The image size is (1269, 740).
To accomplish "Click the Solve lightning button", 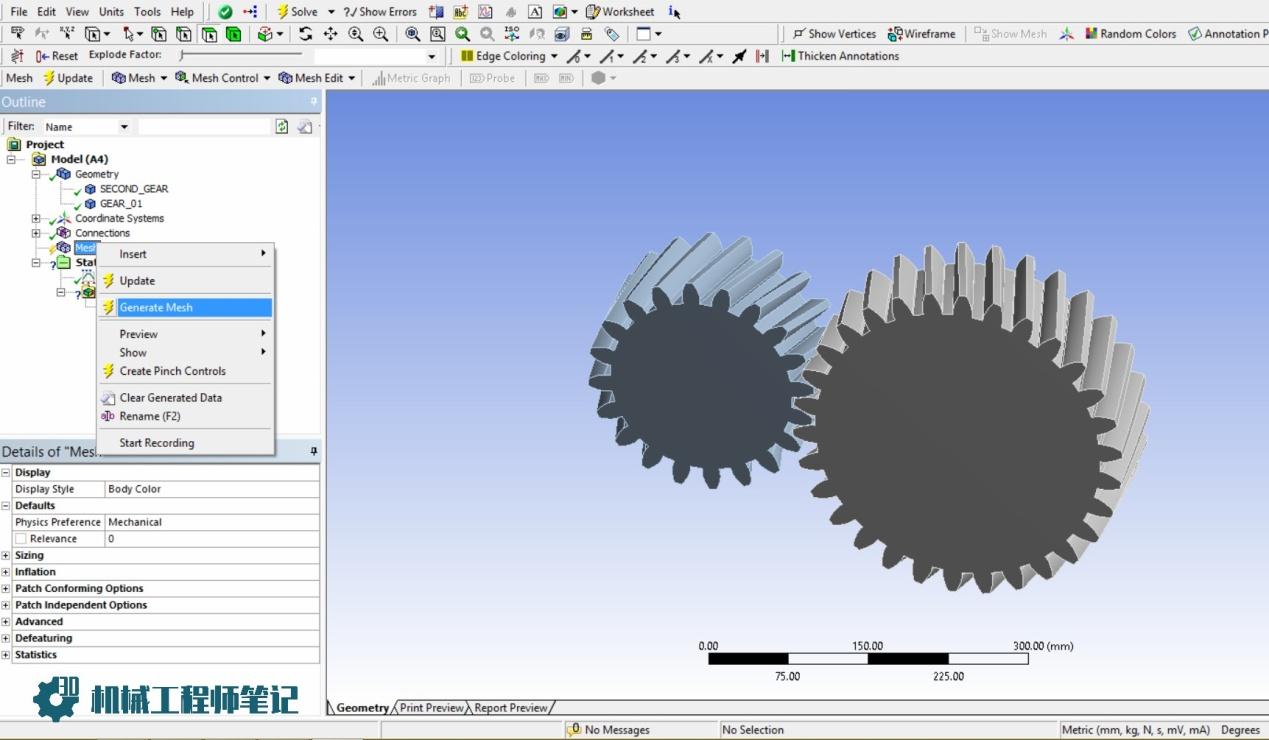I will point(297,12).
